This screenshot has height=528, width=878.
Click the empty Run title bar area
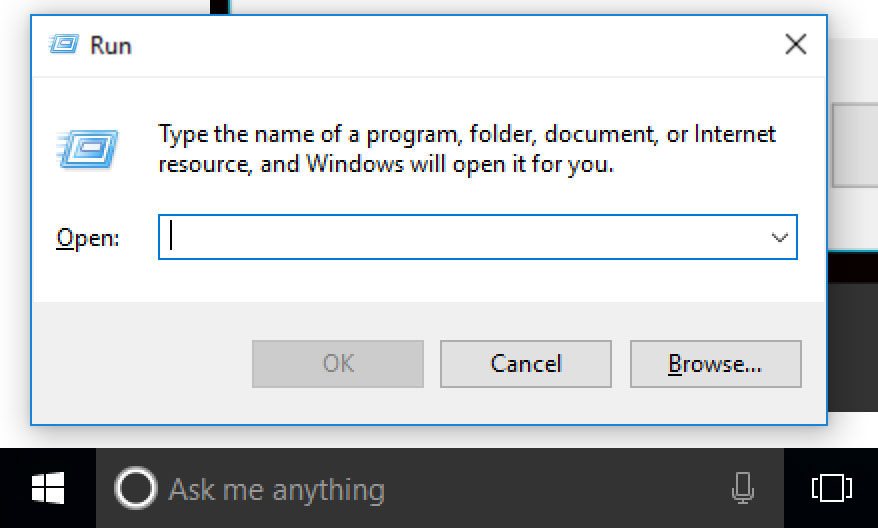pos(450,45)
